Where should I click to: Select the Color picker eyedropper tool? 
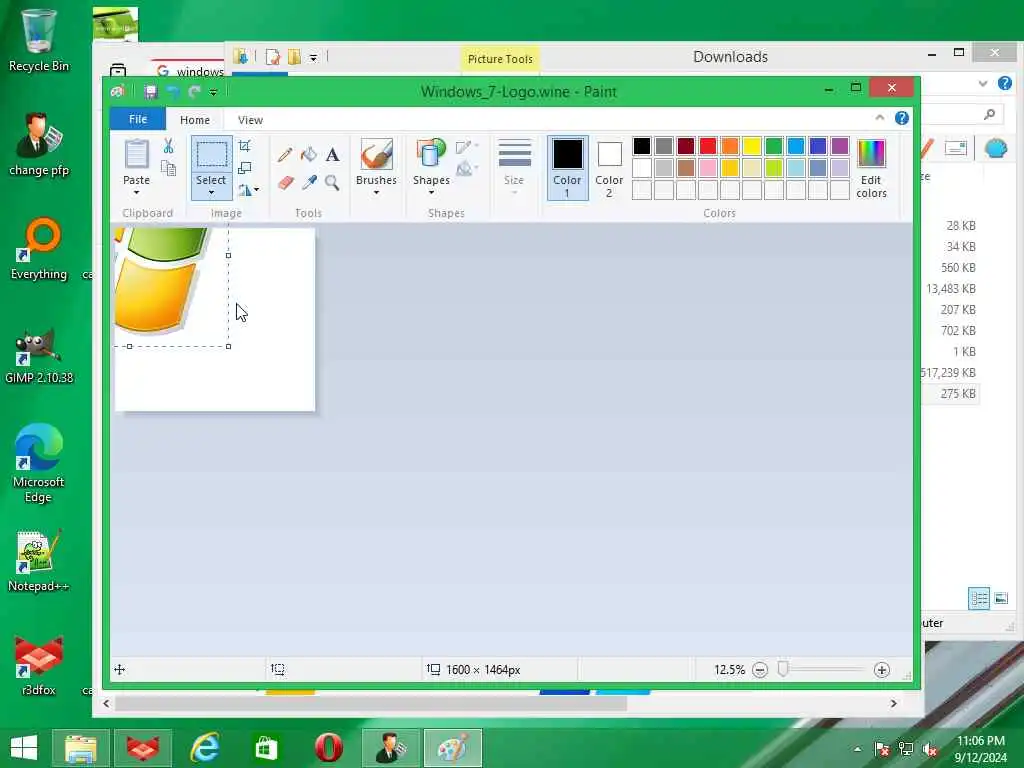point(309,182)
